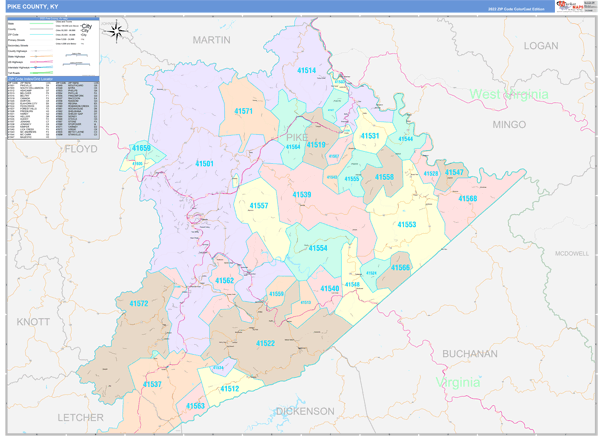Click the DICKENSON county label
Viewport: 600px width, 436px height.
(304, 411)
